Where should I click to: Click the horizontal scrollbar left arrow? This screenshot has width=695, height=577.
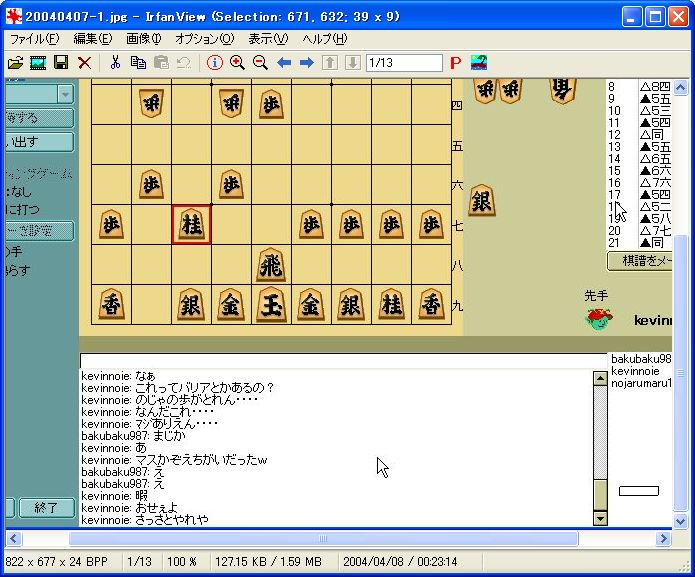coord(15,539)
